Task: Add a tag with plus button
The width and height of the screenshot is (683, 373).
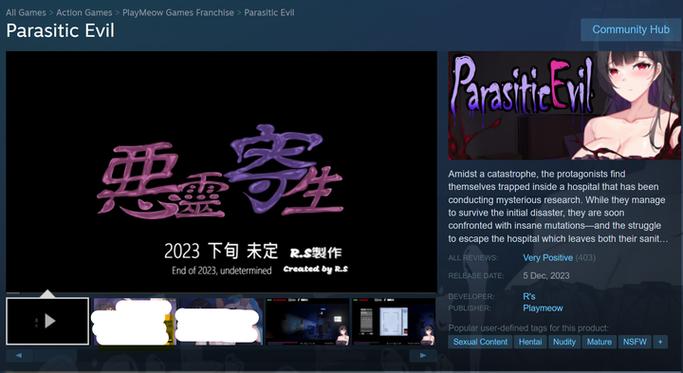Action: 660,342
